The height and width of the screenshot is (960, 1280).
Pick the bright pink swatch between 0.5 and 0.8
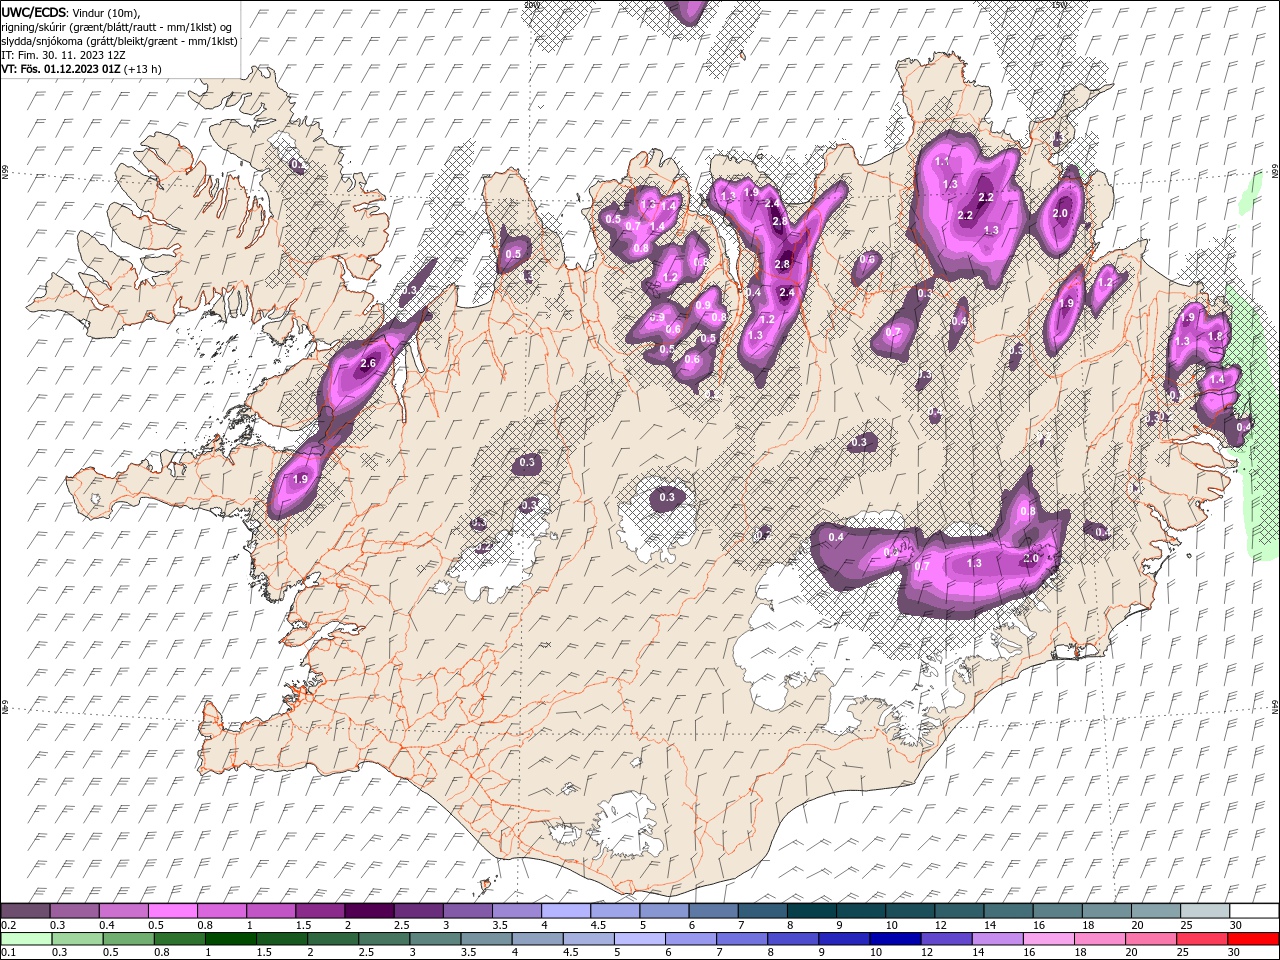173,911
